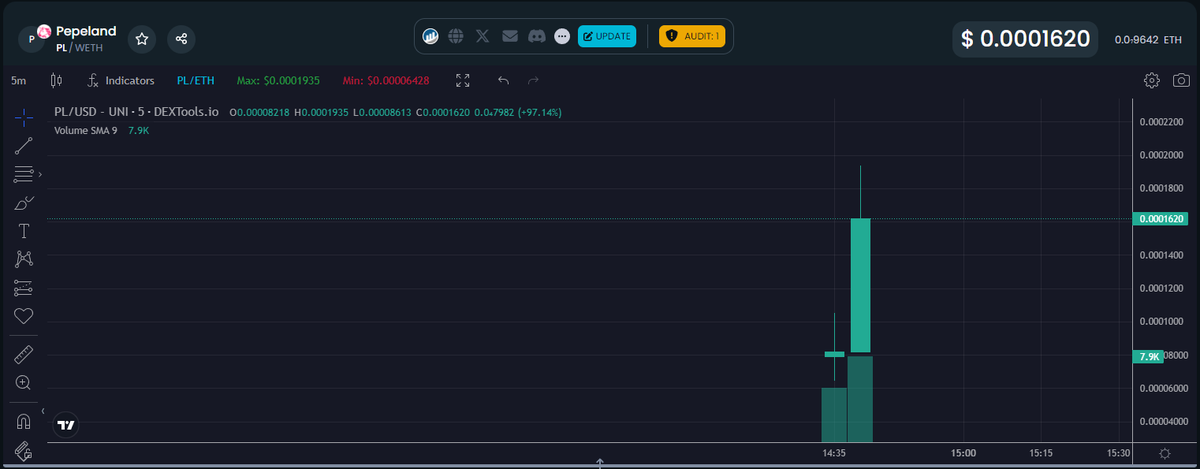
Task: Select the forecast position tool
Action: [x=24, y=288]
